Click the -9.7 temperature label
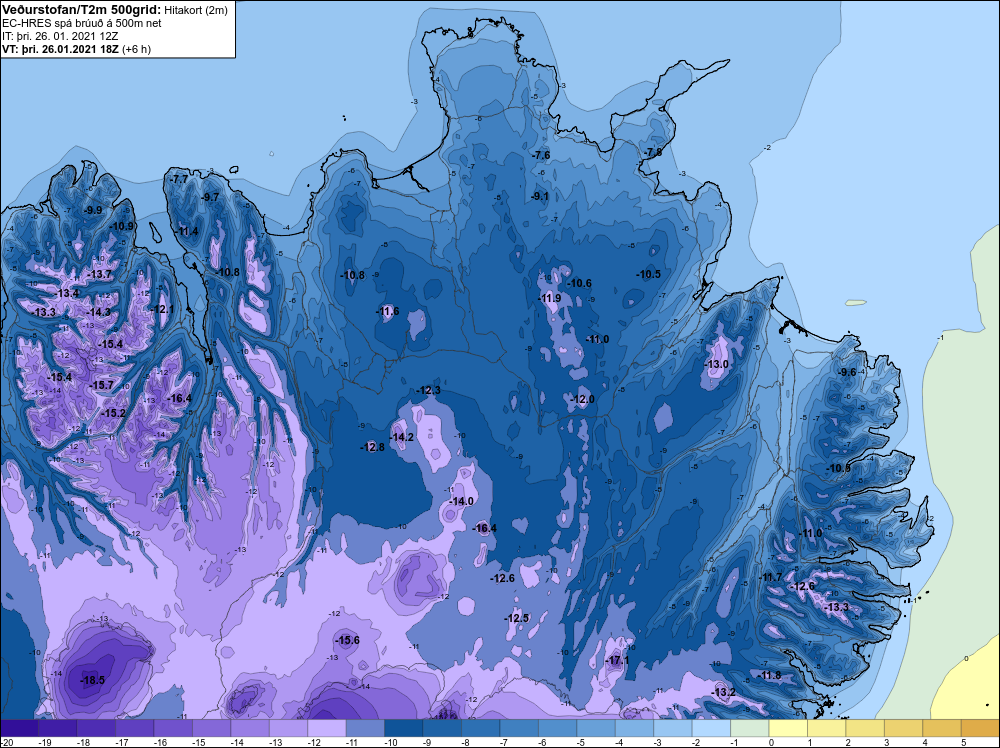 [209, 197]
